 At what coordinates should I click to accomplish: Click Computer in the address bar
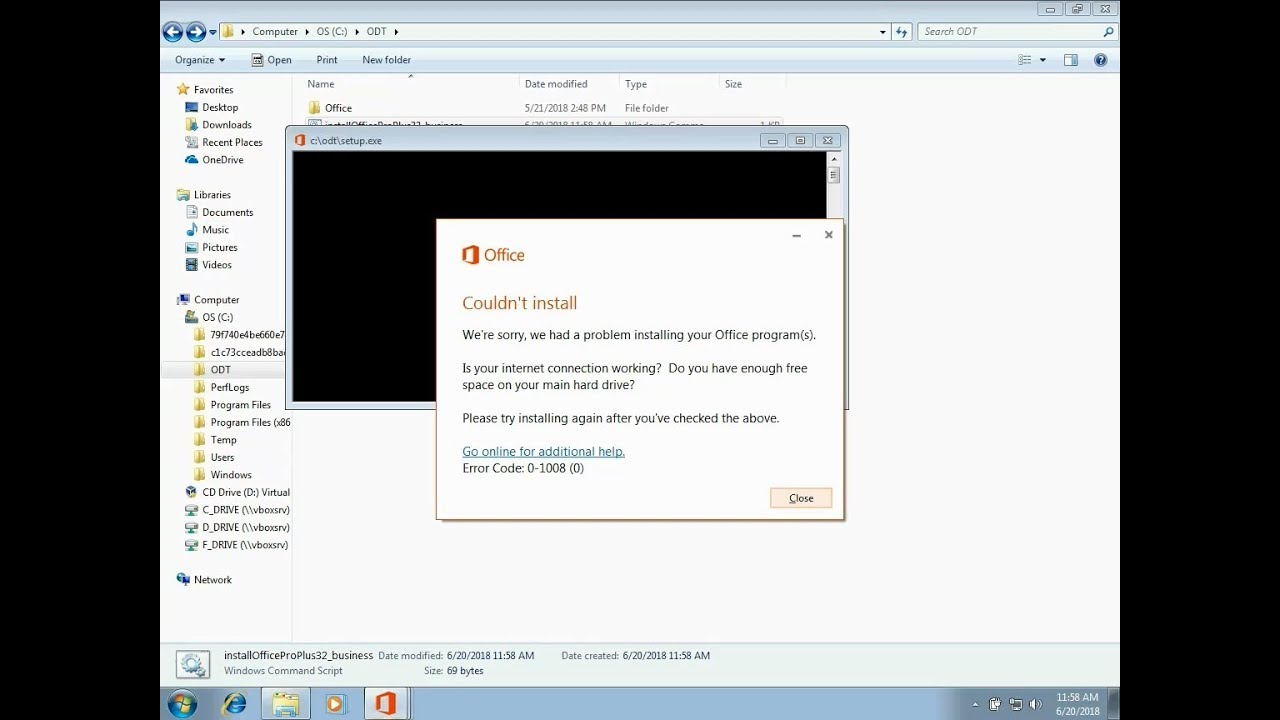pyautogui.click(x=275, y=32)
